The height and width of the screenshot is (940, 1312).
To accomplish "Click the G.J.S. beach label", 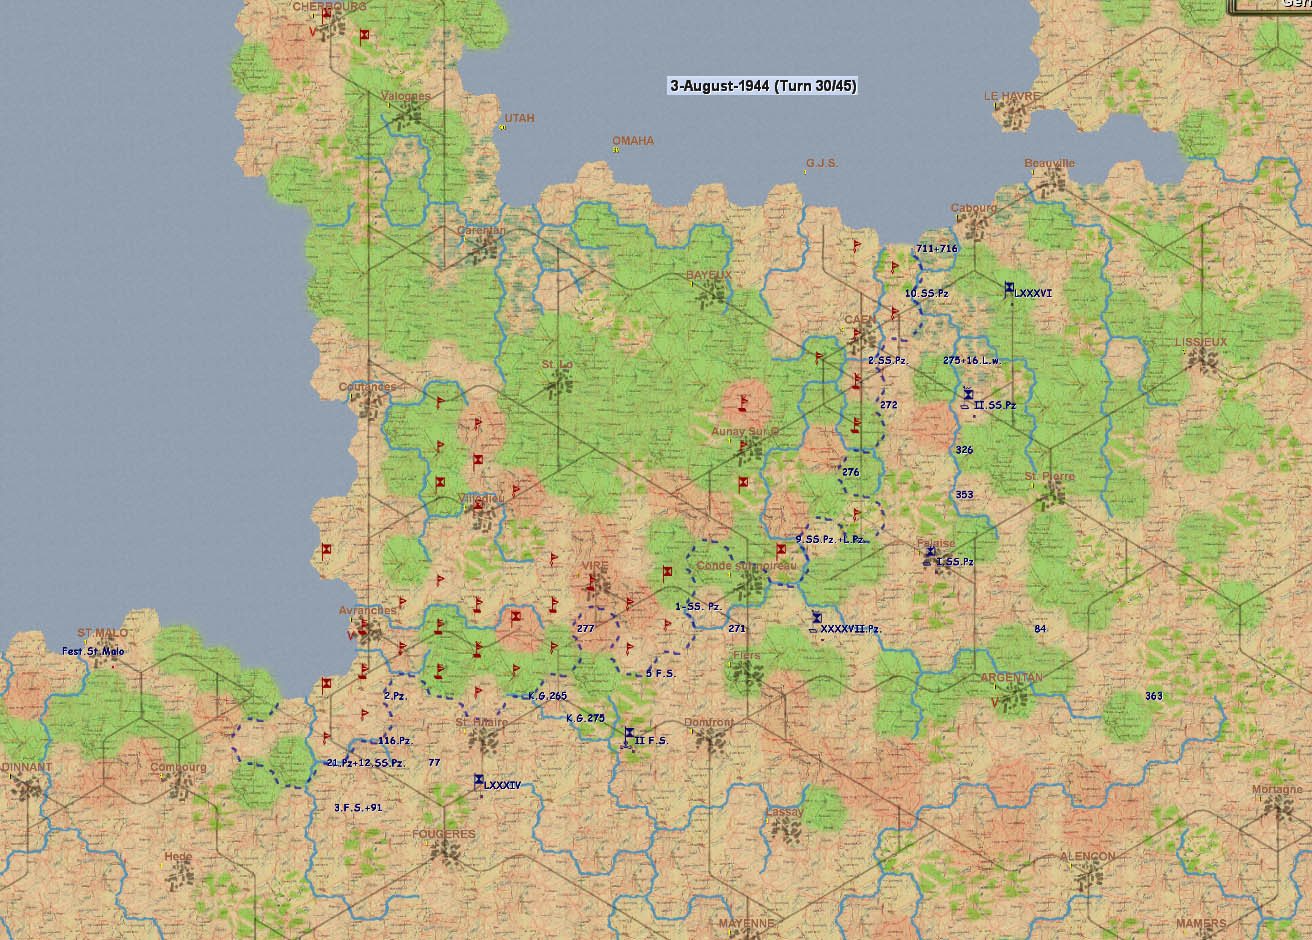I will tap(822, 163).
